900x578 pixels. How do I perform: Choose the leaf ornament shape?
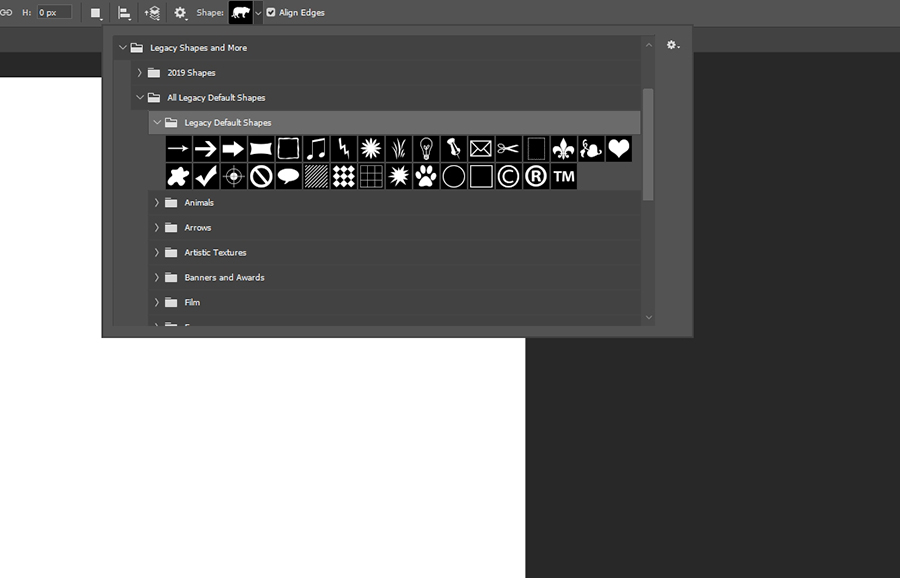pos(591,149)
